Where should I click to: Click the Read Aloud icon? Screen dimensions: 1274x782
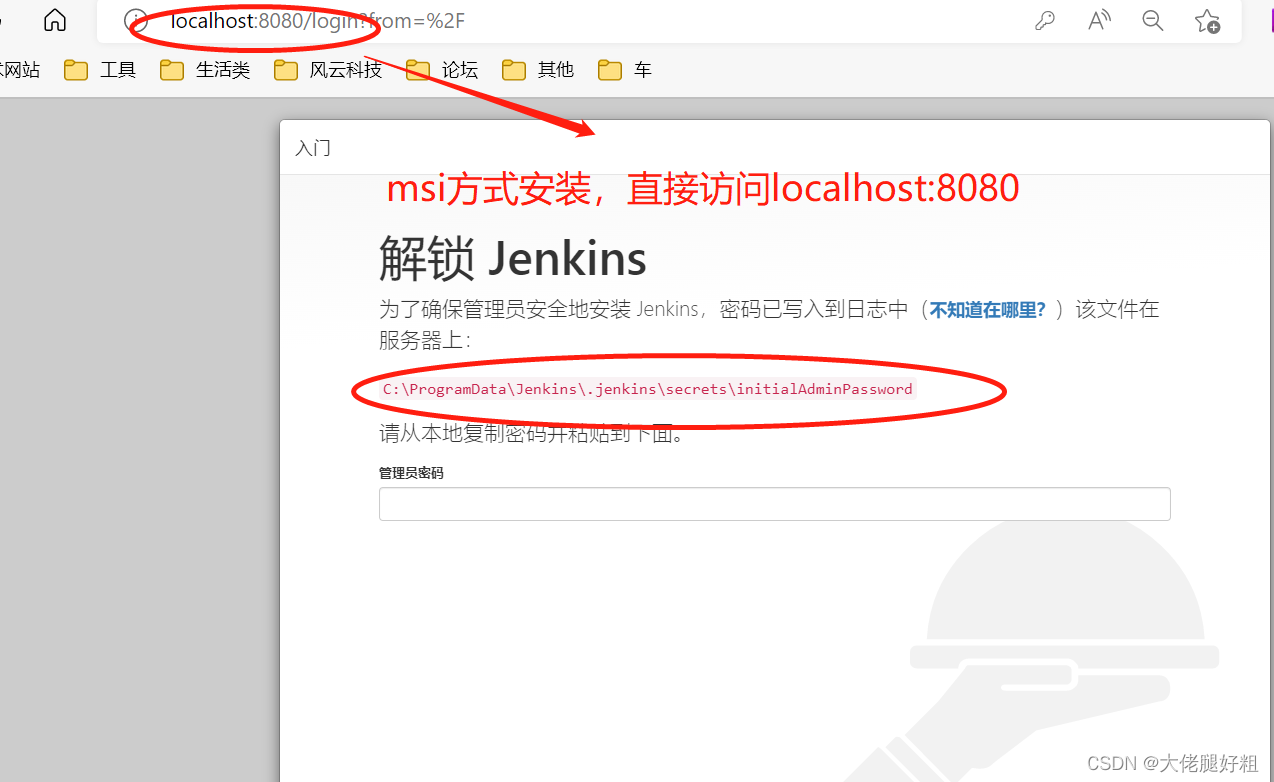tap(1099, 21)
